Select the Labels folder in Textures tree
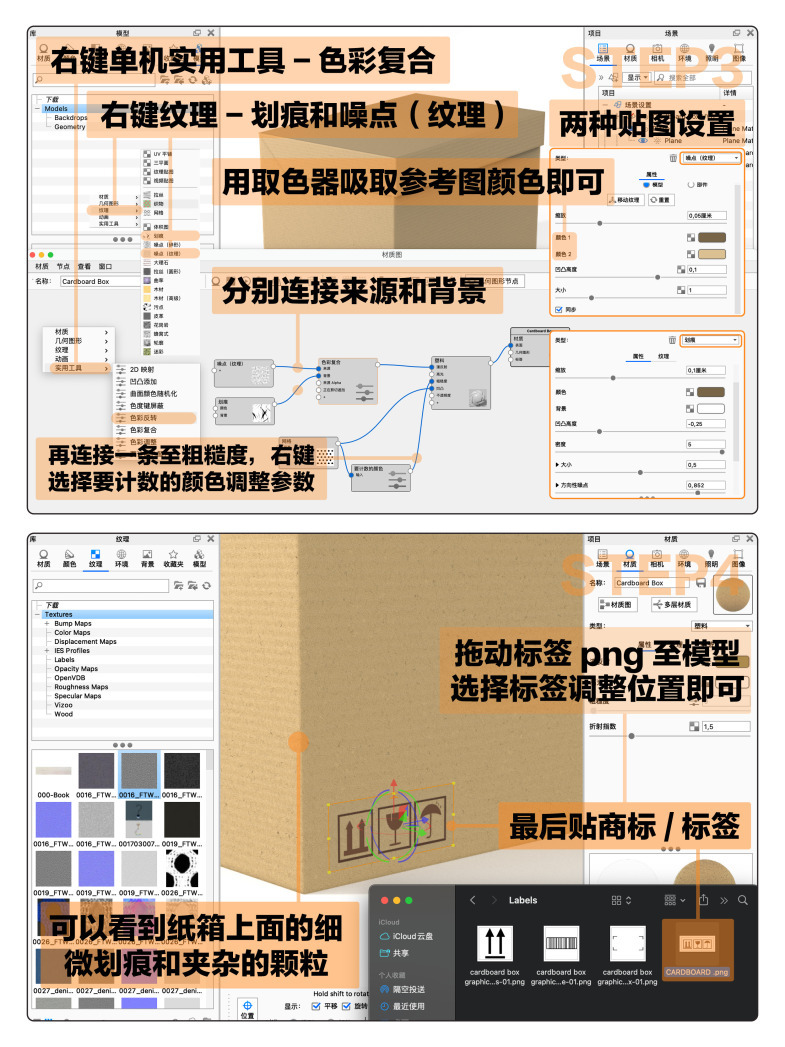The width and height of the screenshot is (785, 1047). (64, 660)
